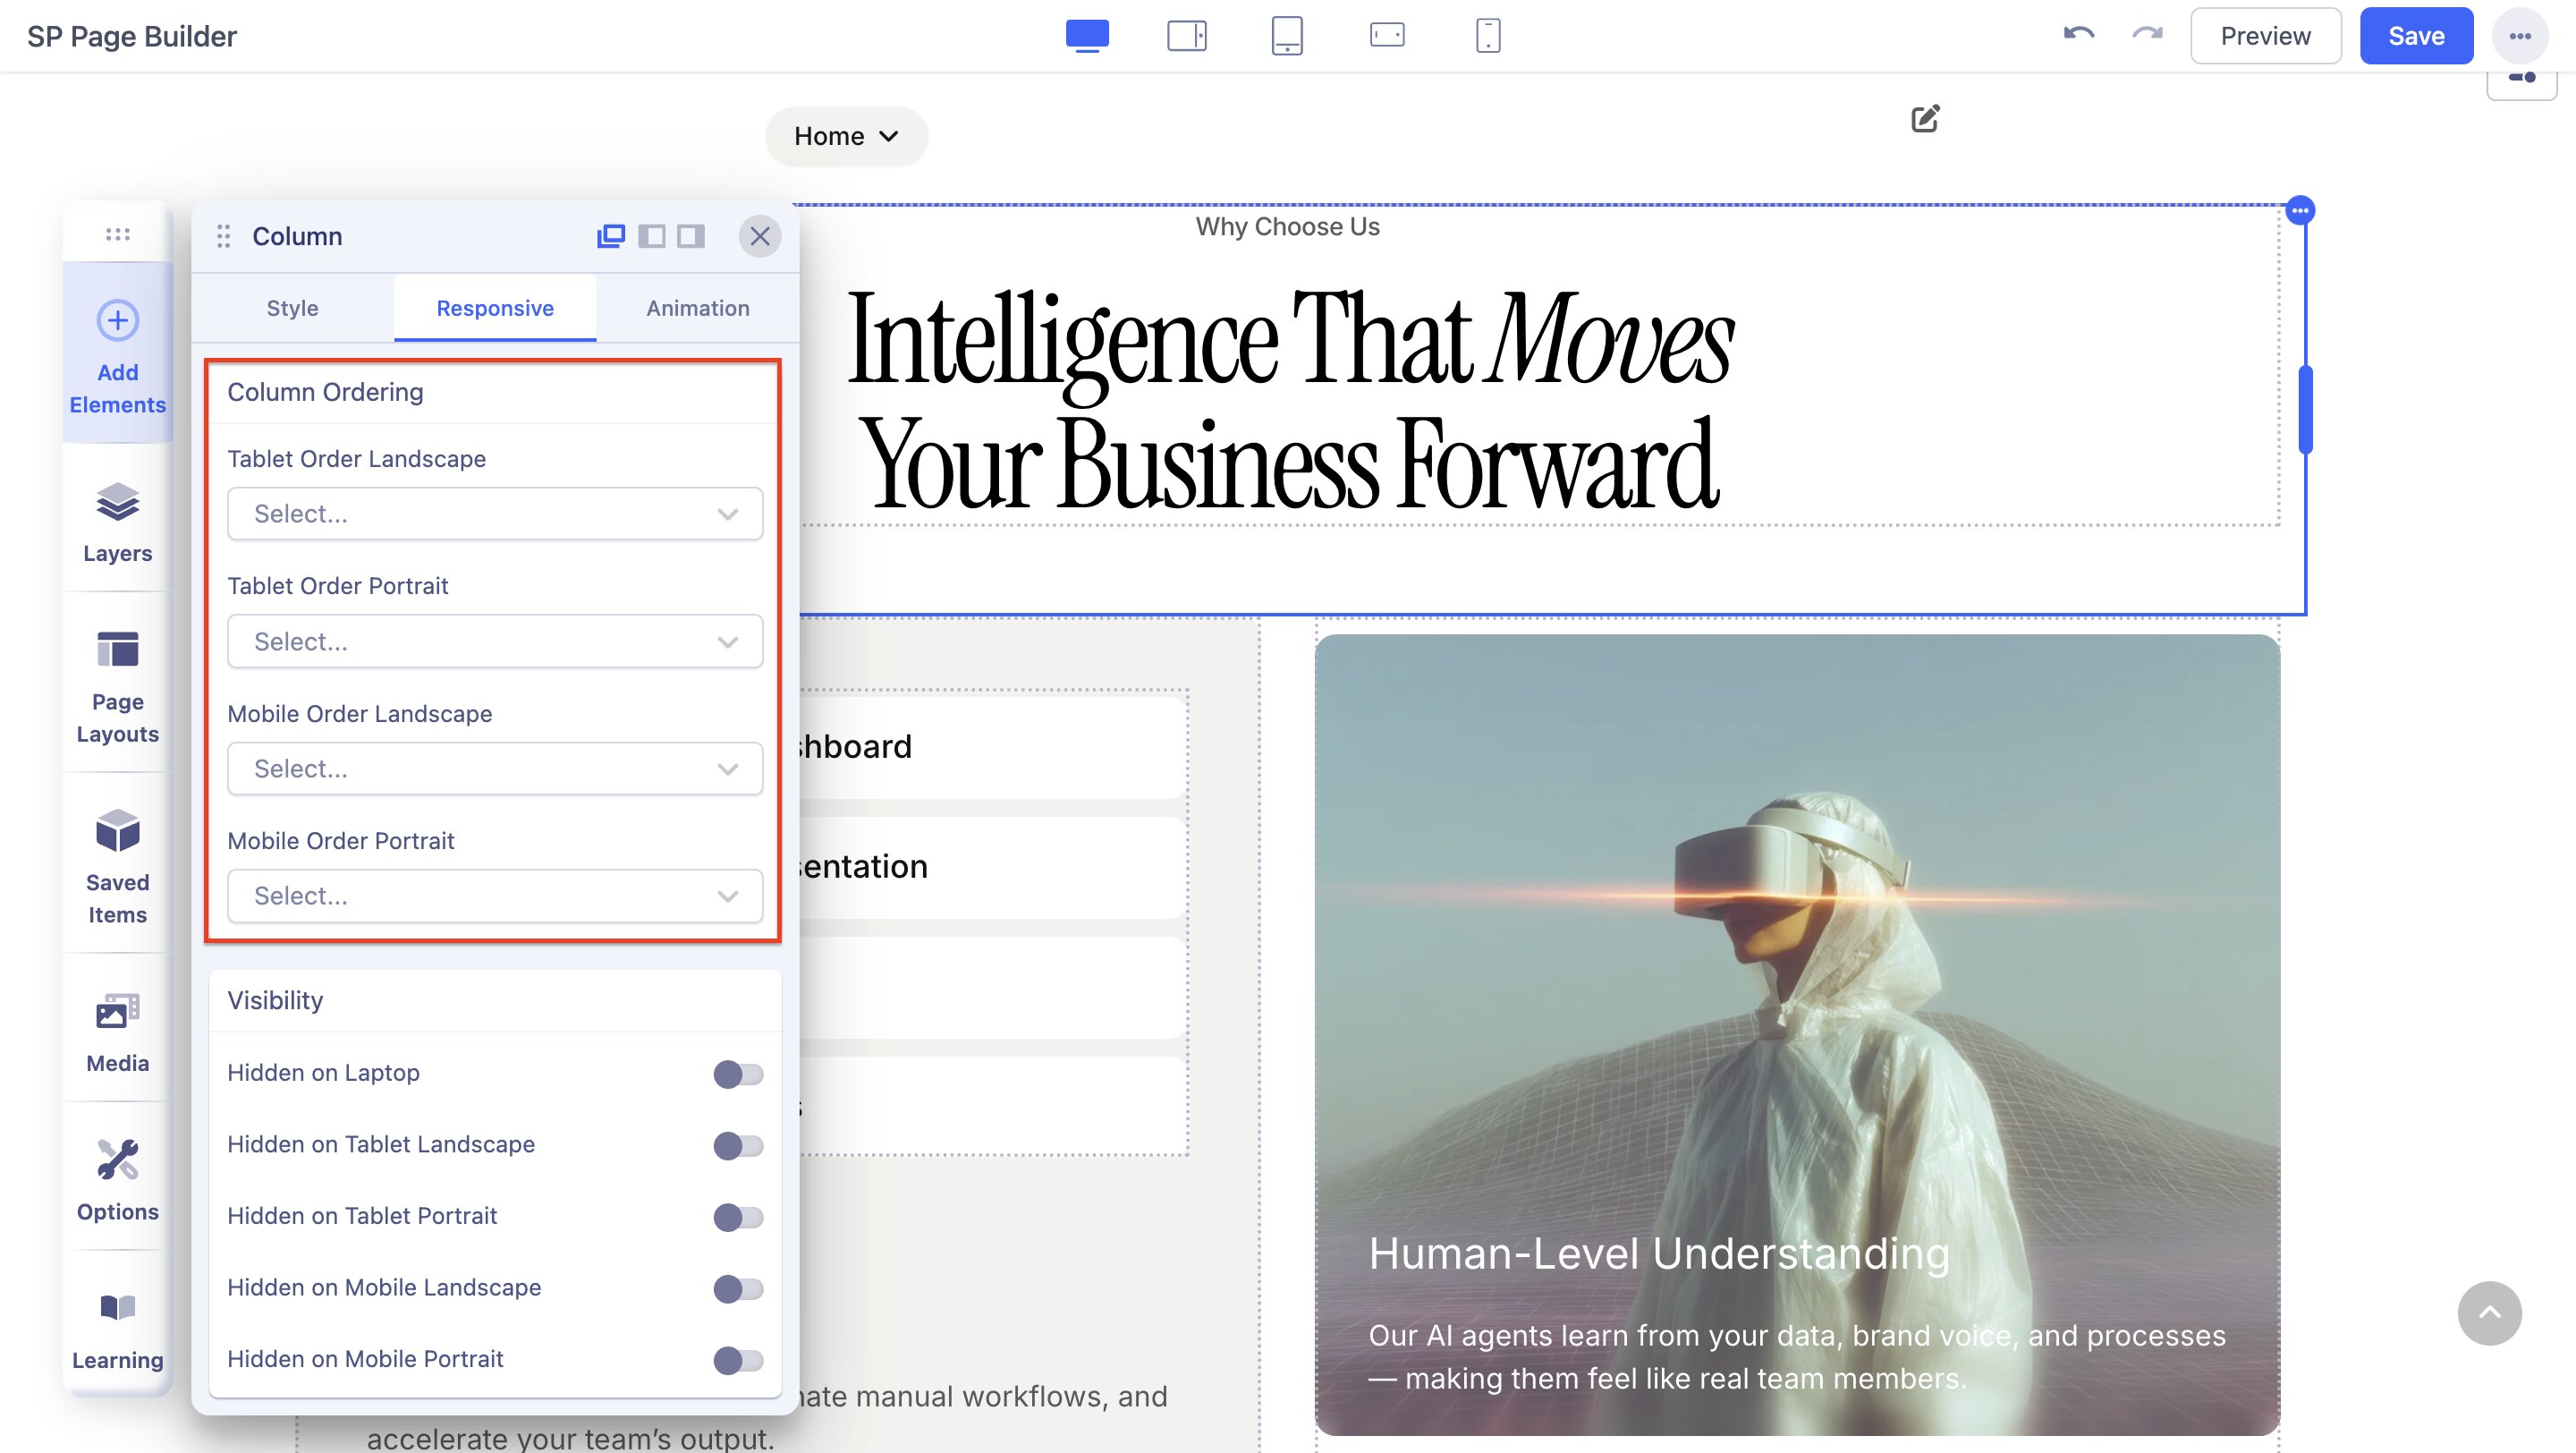The image size is (2576, 1453).
Task: Switch to the Style tab
Action: click(x=292, y=308)
